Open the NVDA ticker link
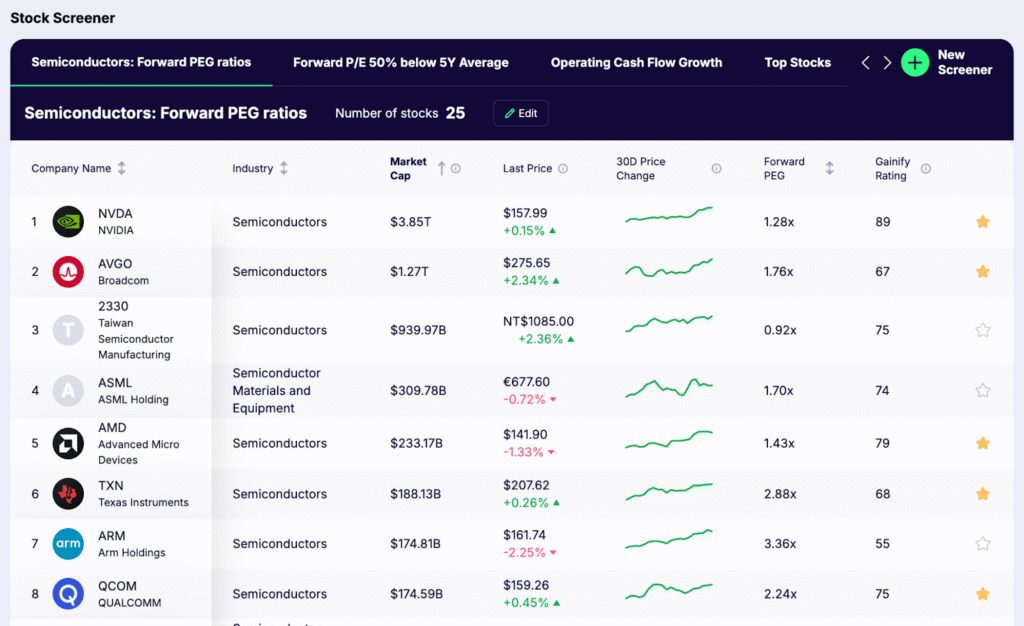1024x626 pixels. [115, 213]
